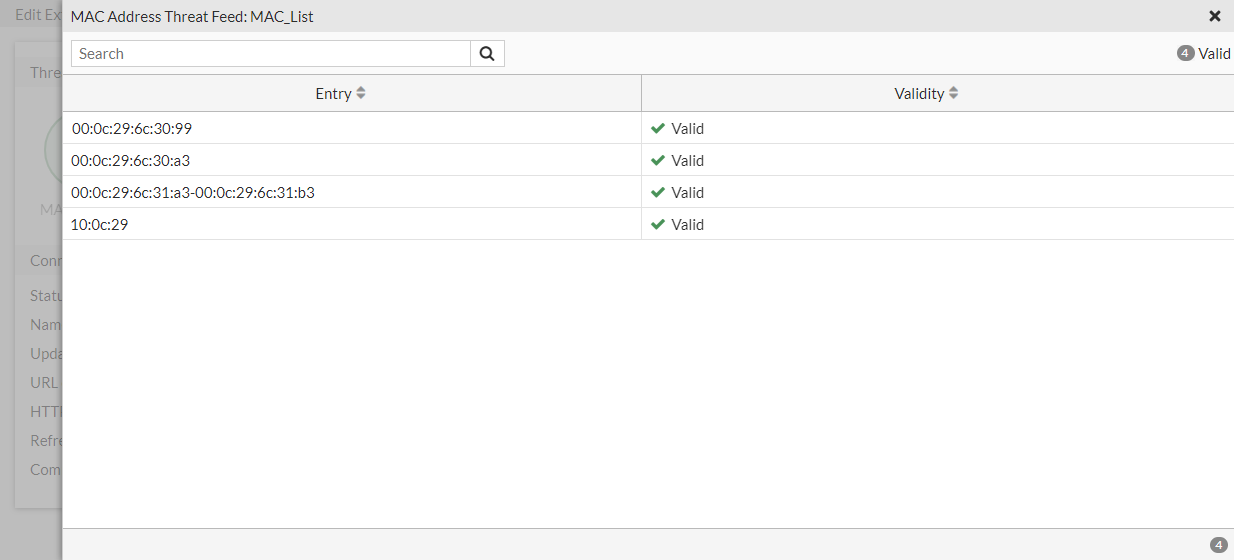The height and width of the screenshot is (560, 1234).
Task: Select entry 10:0c:29
Action: tap(100, 225)
